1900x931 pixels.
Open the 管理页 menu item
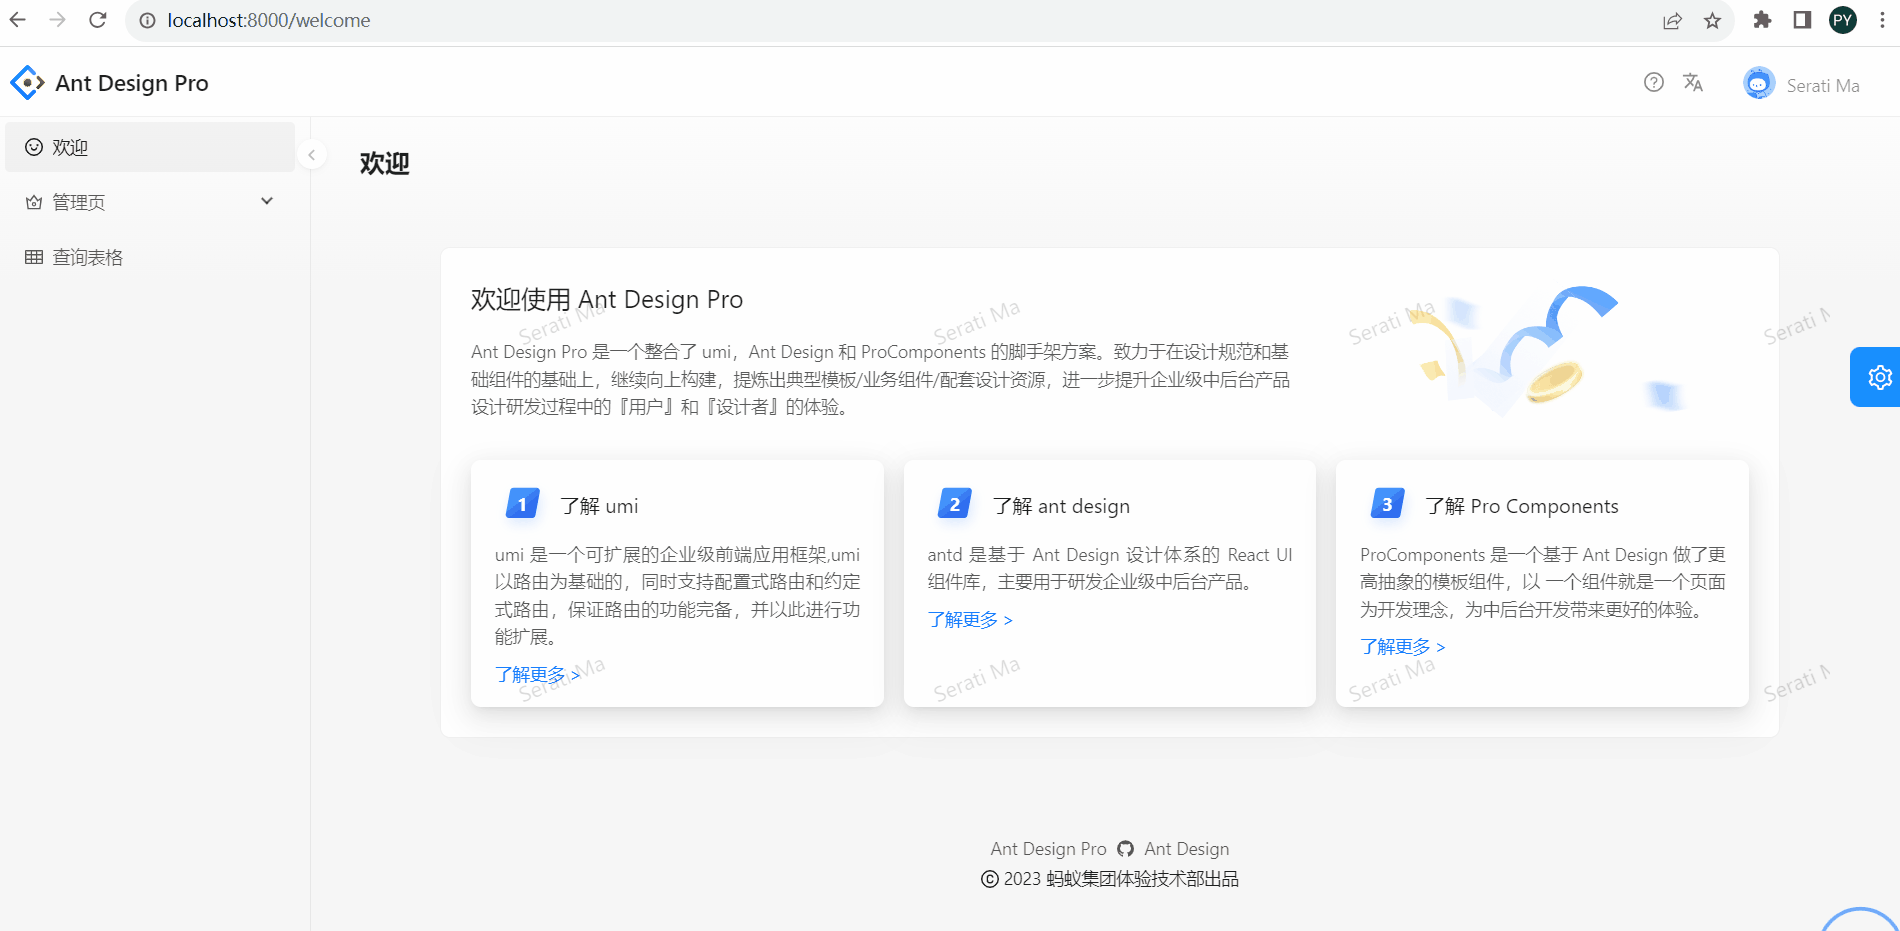(x=150, y=202)
